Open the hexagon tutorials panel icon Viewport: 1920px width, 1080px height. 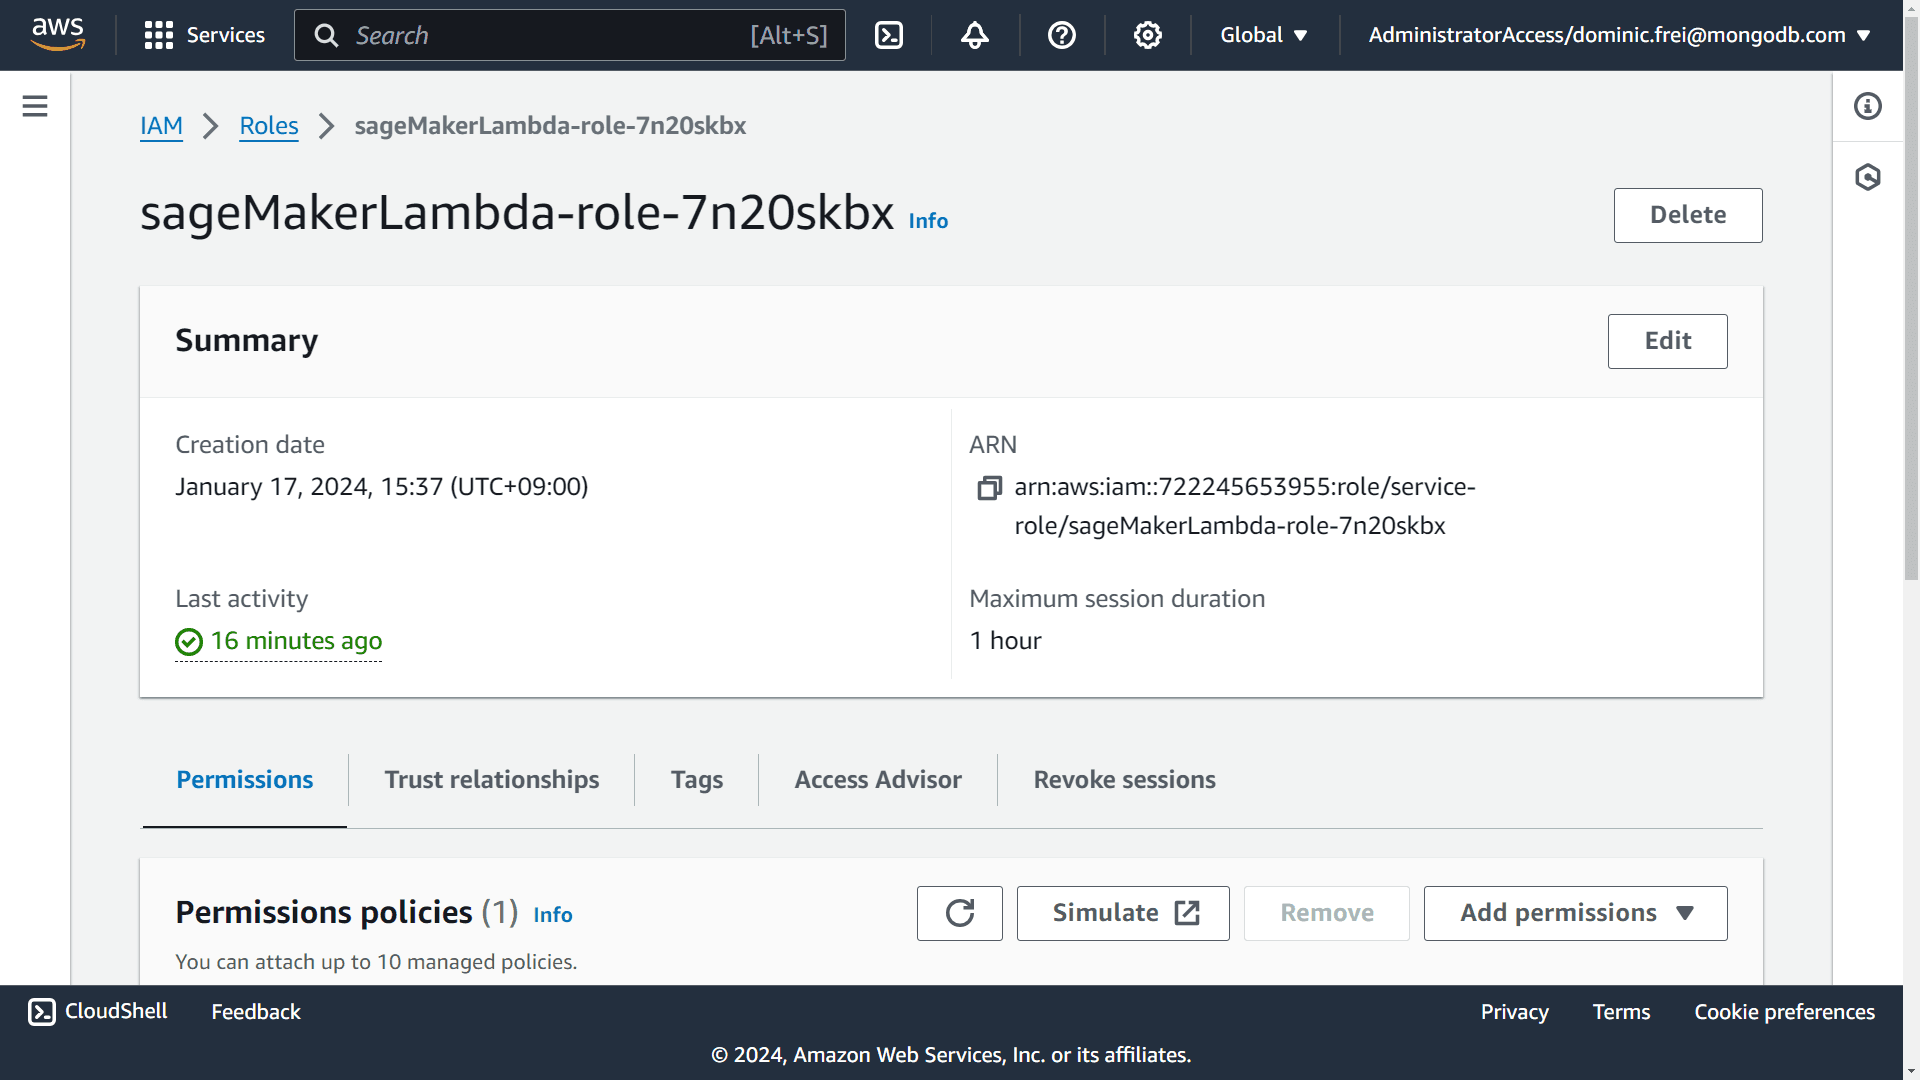point(1867,177)
